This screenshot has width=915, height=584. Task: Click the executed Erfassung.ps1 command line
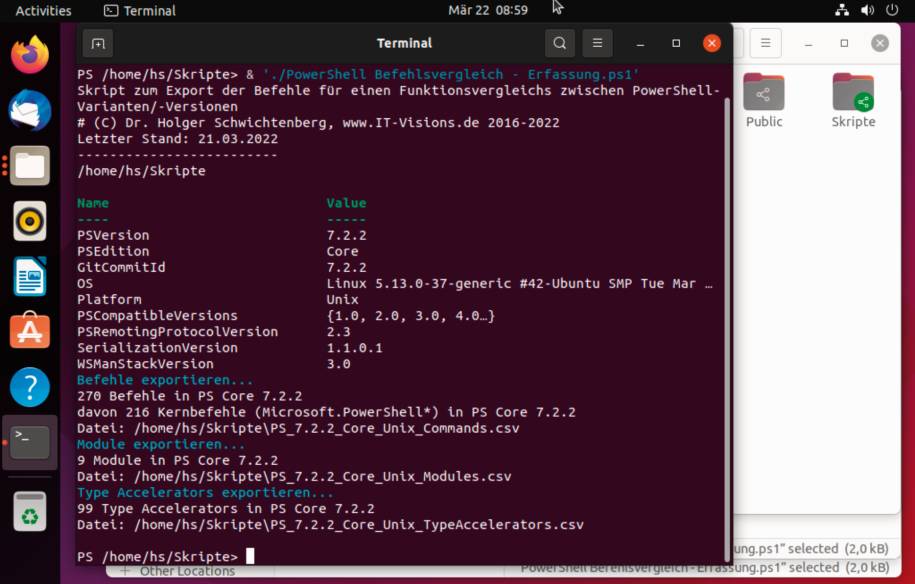point(358,74)
